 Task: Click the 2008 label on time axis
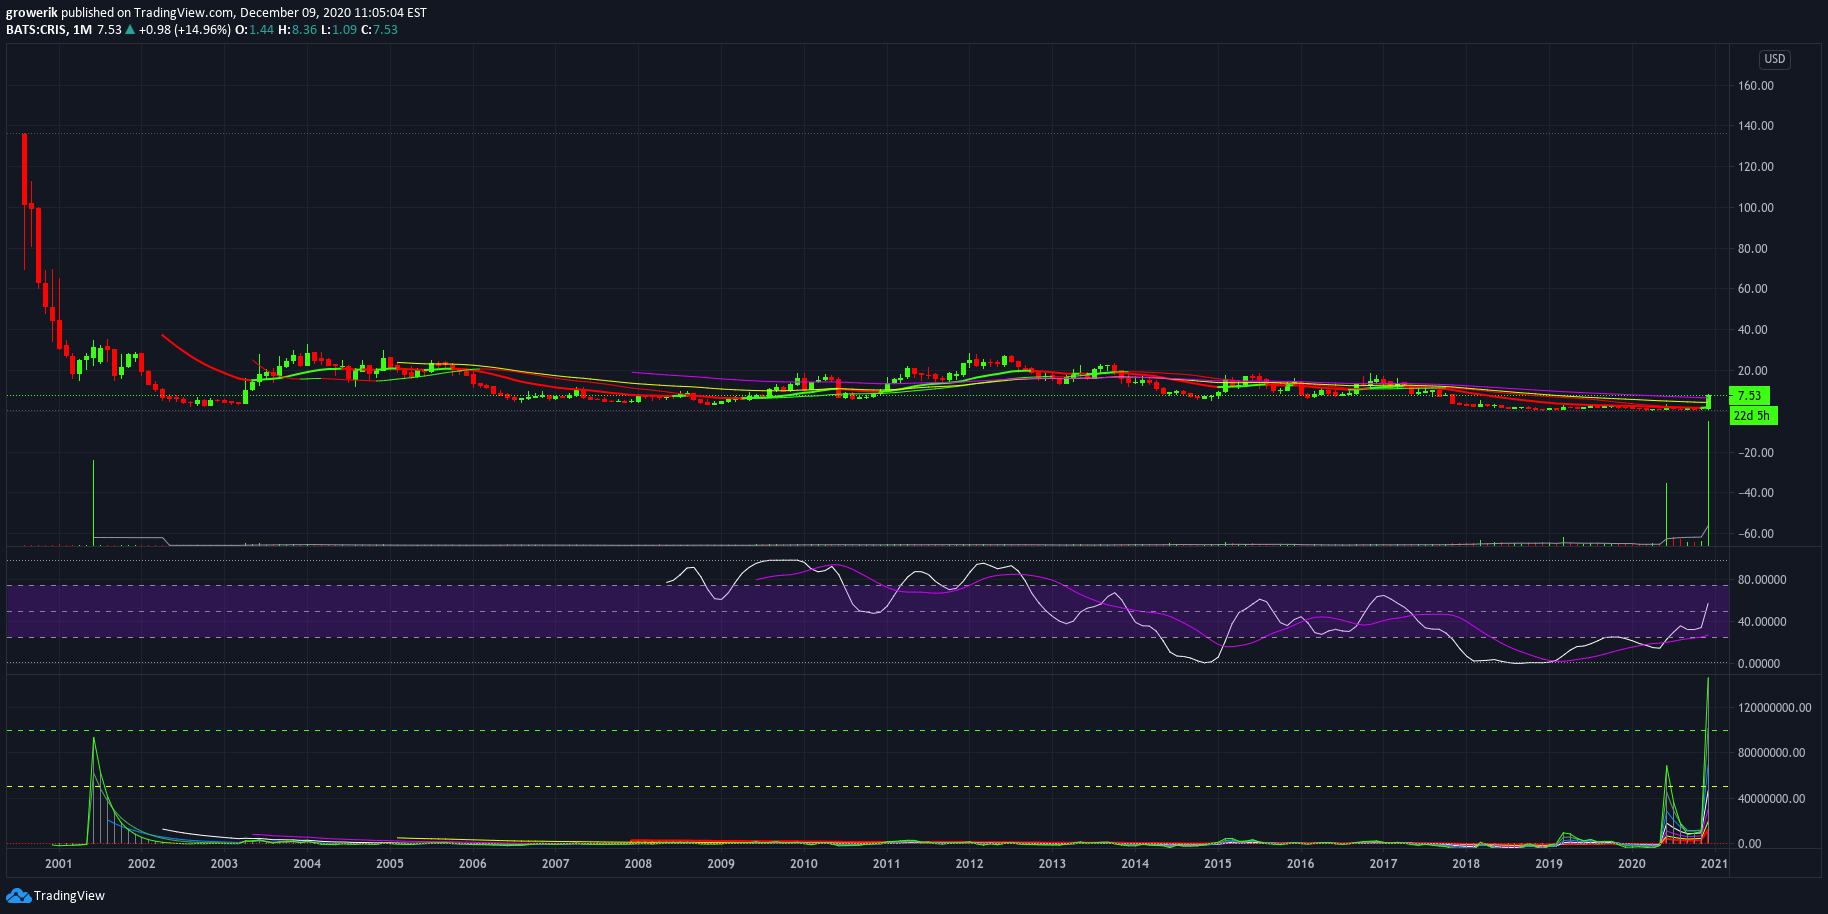(638, 864)
